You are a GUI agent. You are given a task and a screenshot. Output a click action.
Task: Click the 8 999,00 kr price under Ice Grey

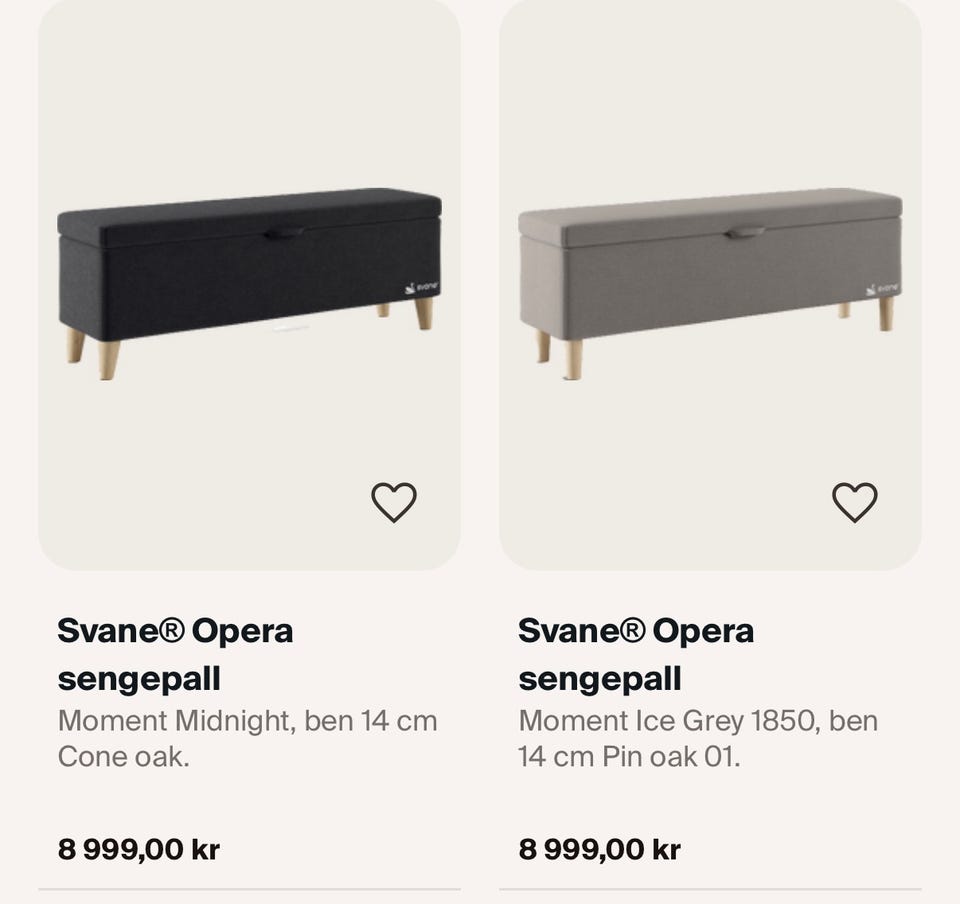click(x=600, y=850)
